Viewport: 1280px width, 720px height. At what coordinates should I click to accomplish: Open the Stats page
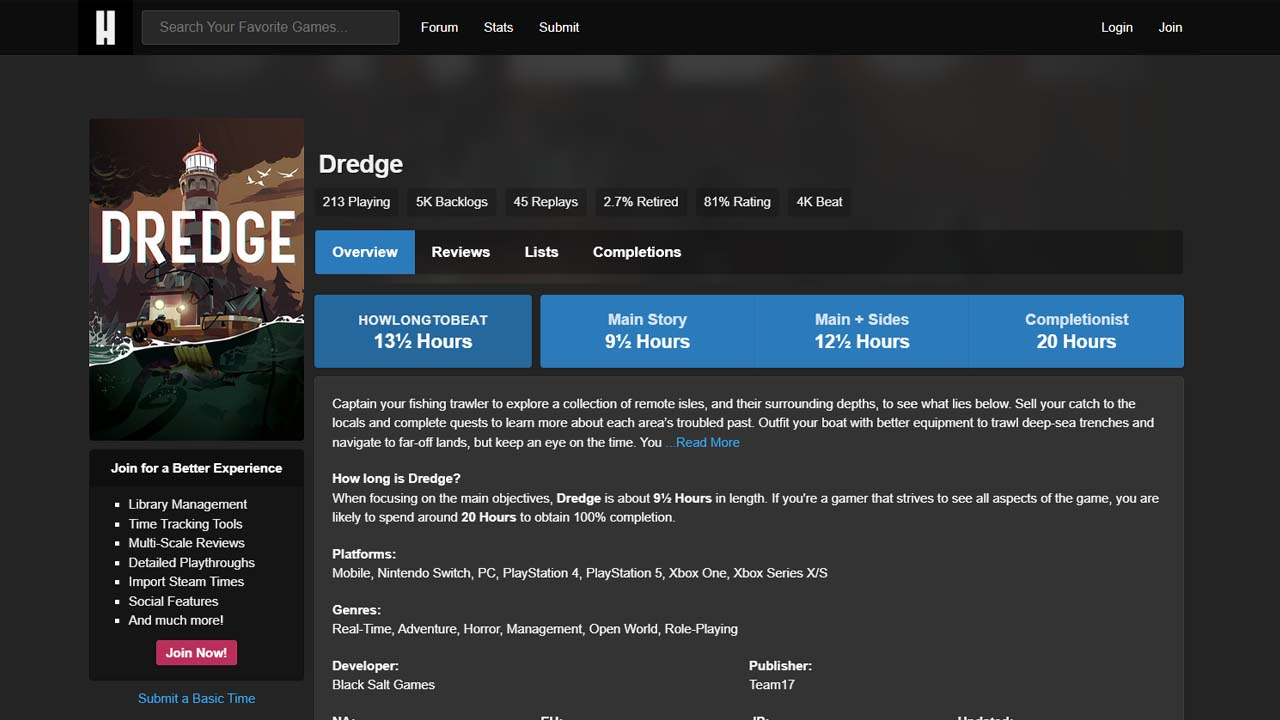498,27
